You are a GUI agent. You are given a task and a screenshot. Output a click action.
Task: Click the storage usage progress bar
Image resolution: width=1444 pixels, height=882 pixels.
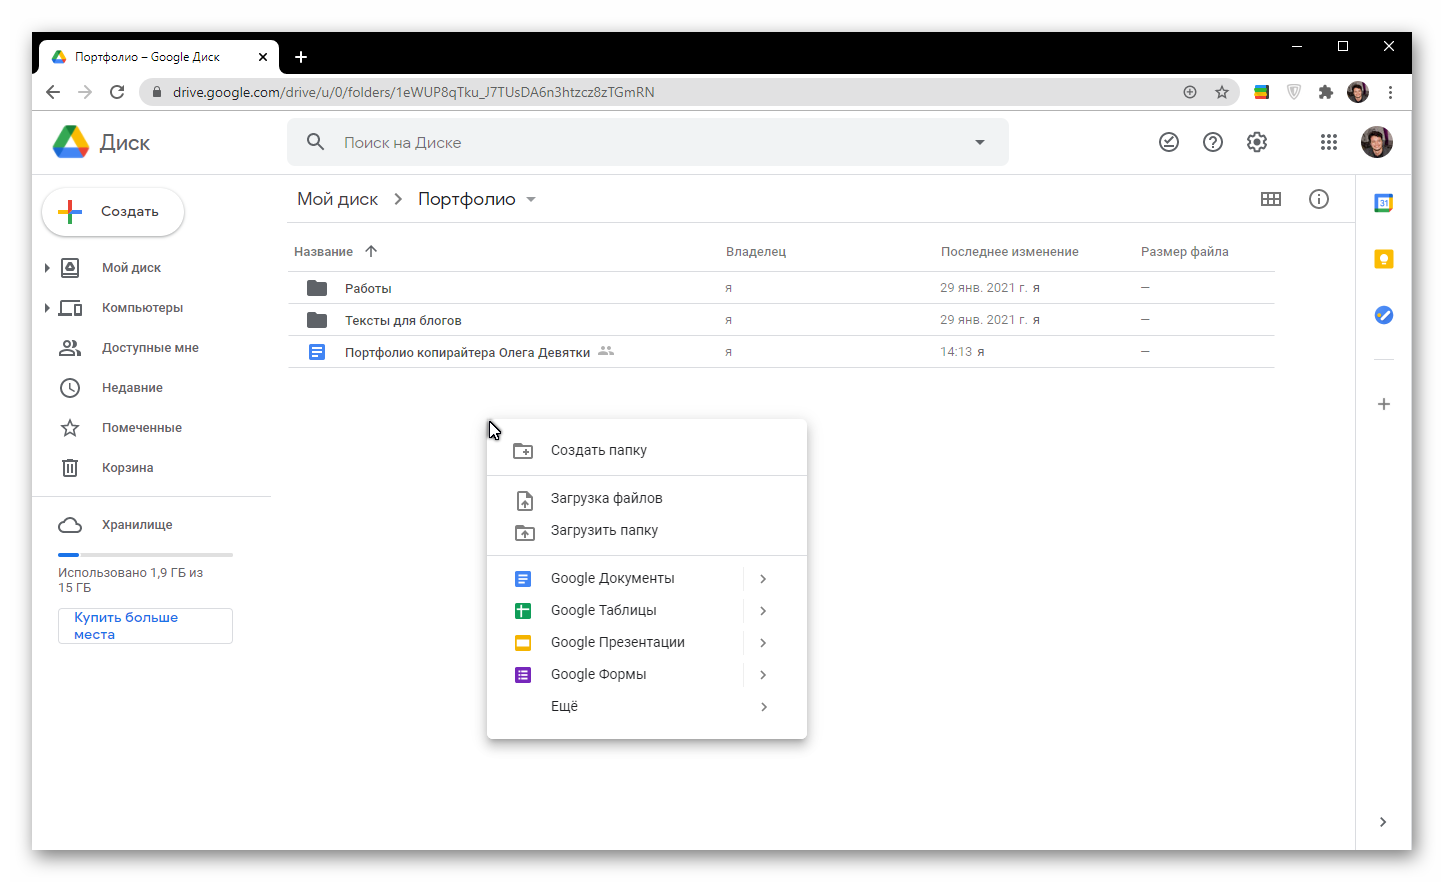[x=145, y=554]
